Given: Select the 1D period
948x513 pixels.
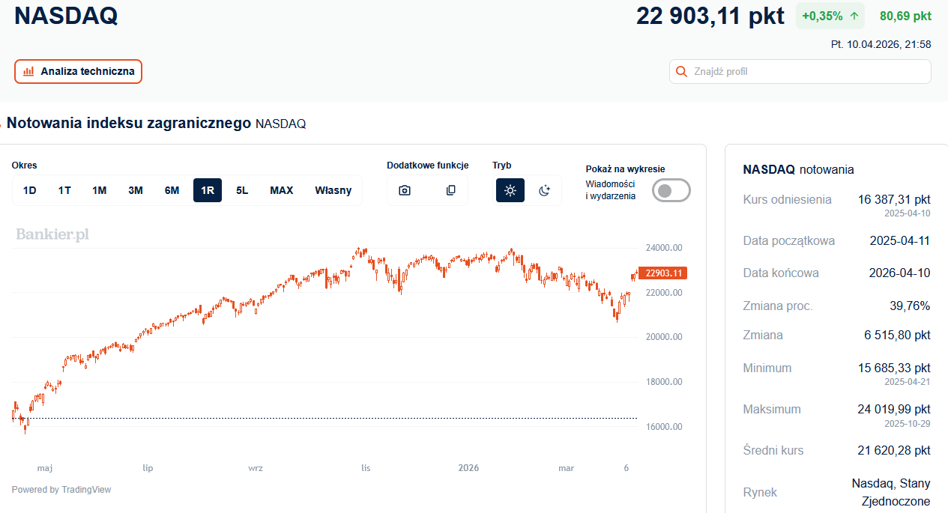Looking at the screenshot, I should coord(30,190).
